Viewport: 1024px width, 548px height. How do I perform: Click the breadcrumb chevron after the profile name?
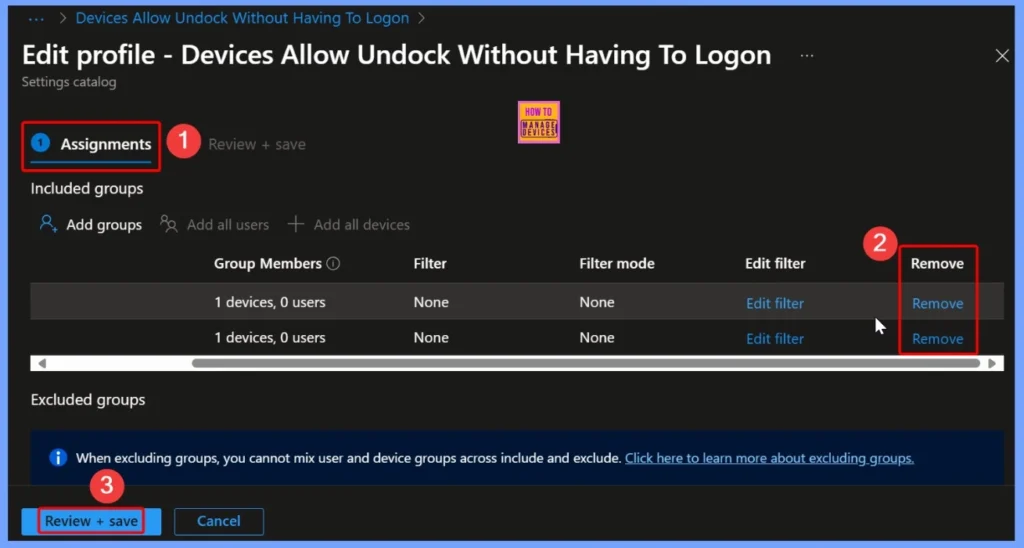422,18
